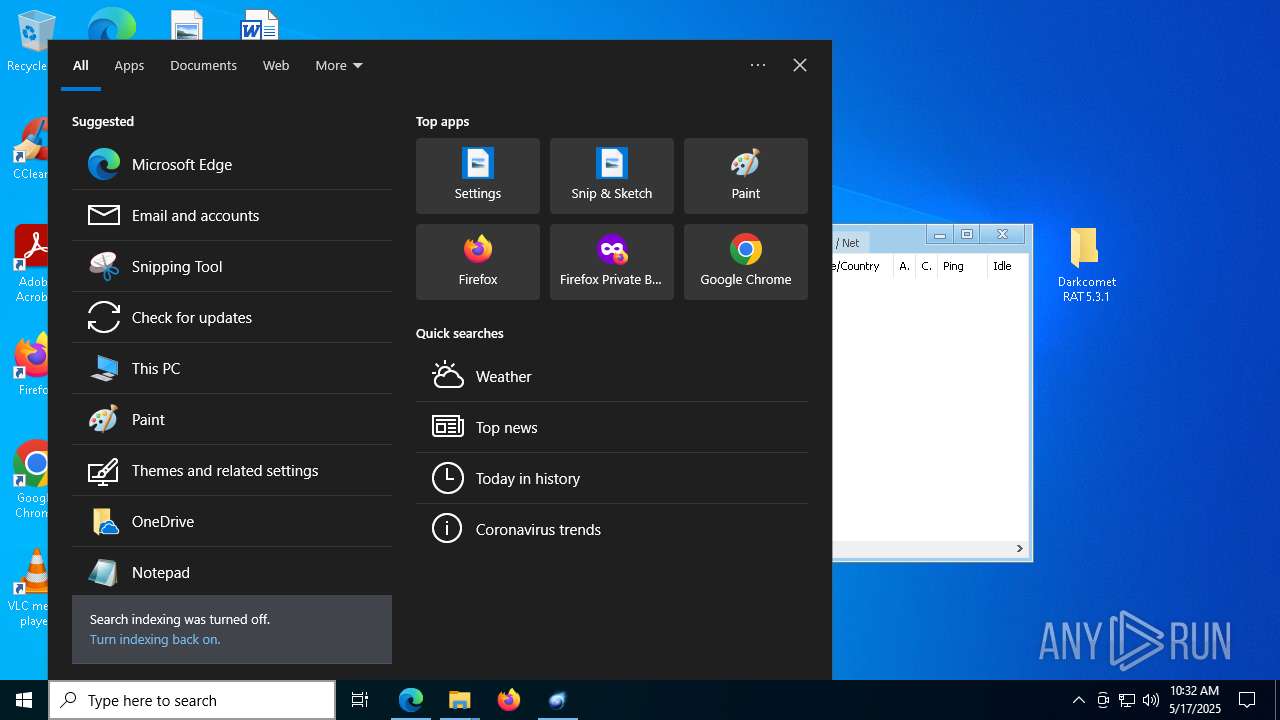
Task: Click Turn indexing back on link
Action: coord(155,639)
